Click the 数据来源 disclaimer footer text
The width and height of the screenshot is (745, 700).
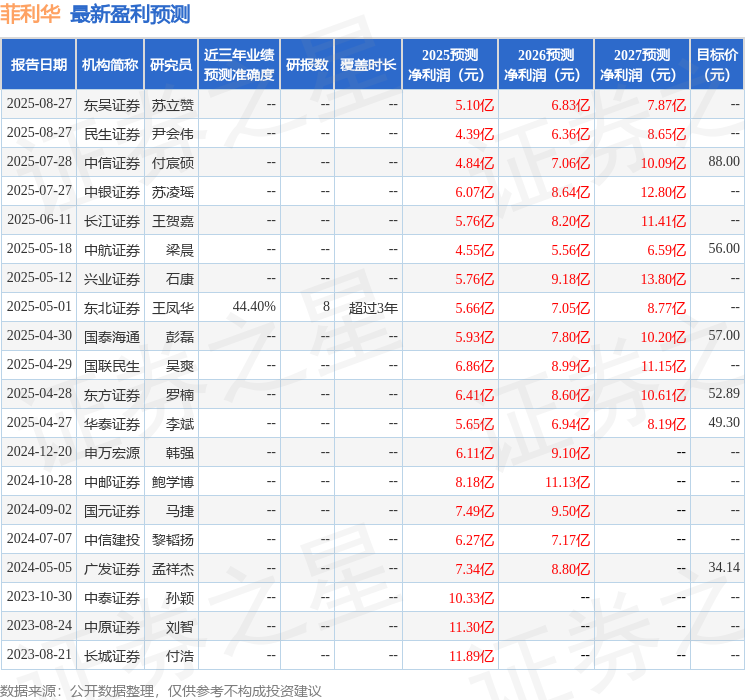[x=161, y=691]
